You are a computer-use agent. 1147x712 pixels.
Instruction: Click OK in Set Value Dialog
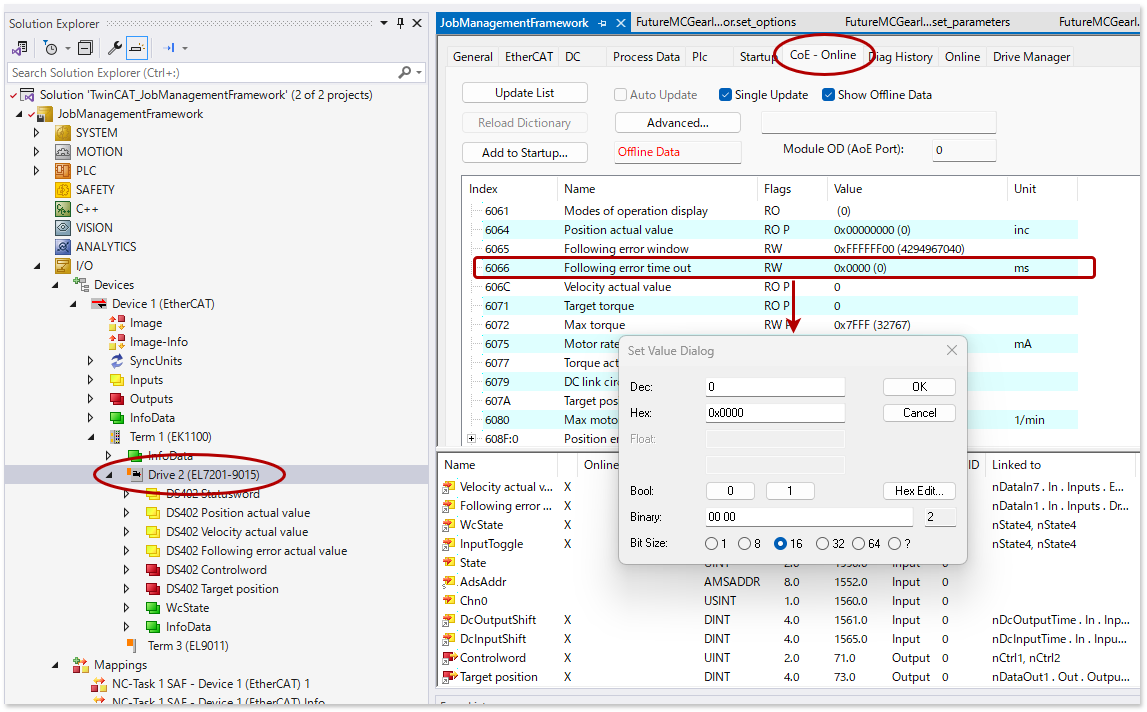coord(919,387)
